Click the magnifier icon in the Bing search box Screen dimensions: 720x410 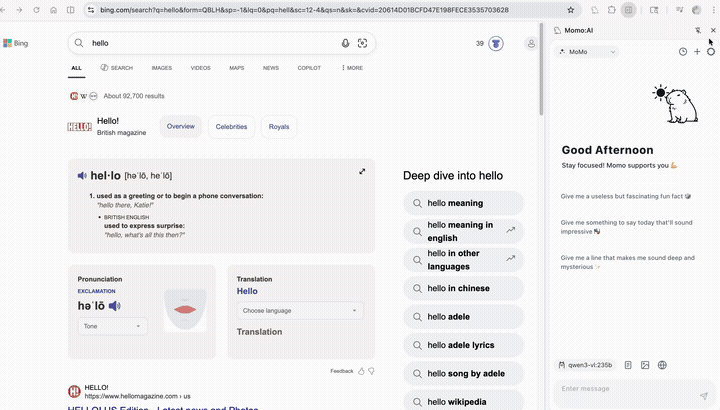coord(79,43)
